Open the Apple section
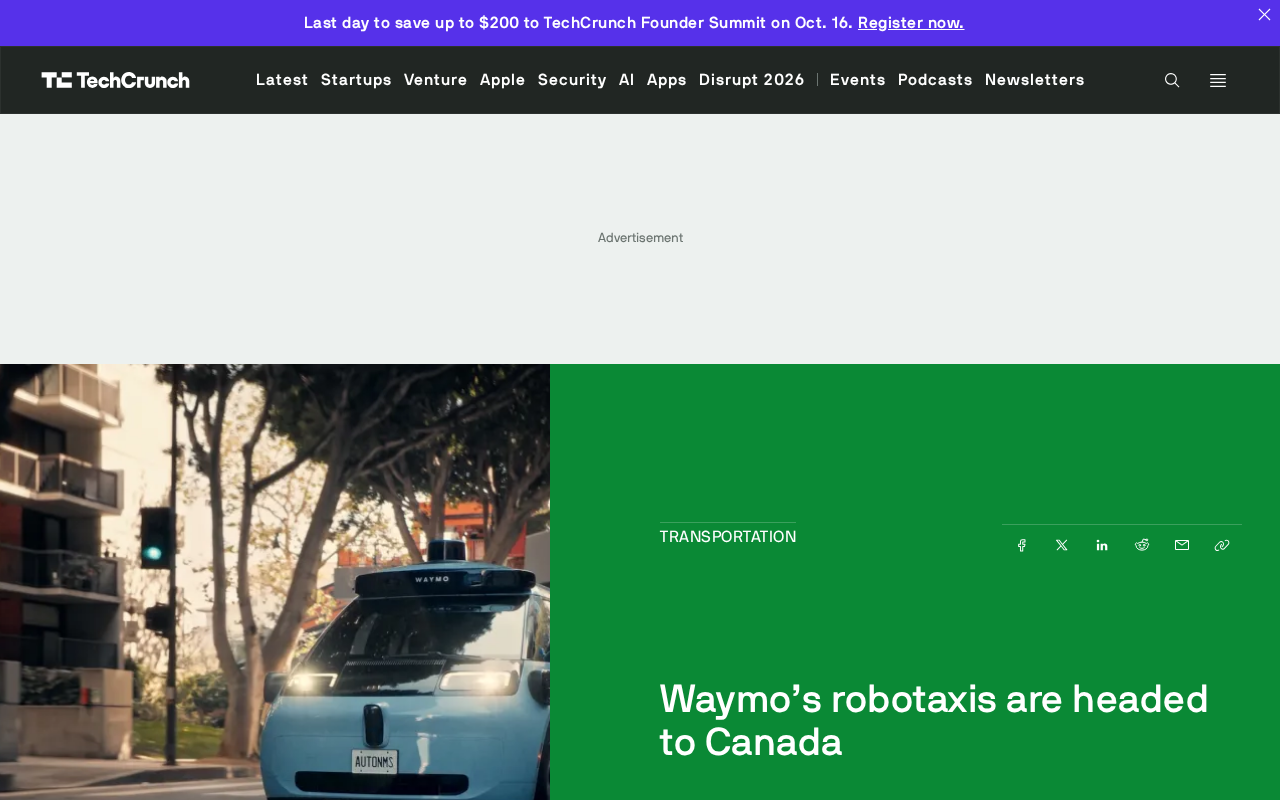 tap(503, 79)
